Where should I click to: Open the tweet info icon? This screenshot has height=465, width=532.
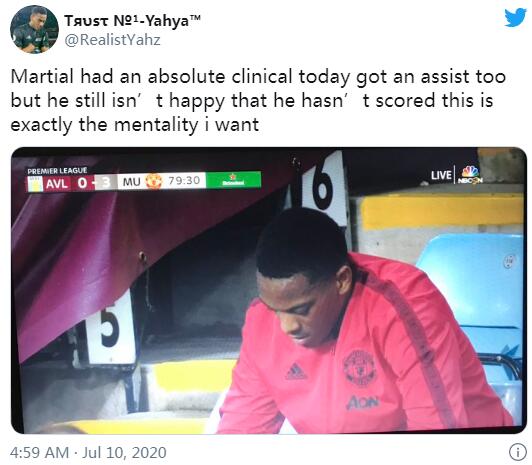[517, 452]
